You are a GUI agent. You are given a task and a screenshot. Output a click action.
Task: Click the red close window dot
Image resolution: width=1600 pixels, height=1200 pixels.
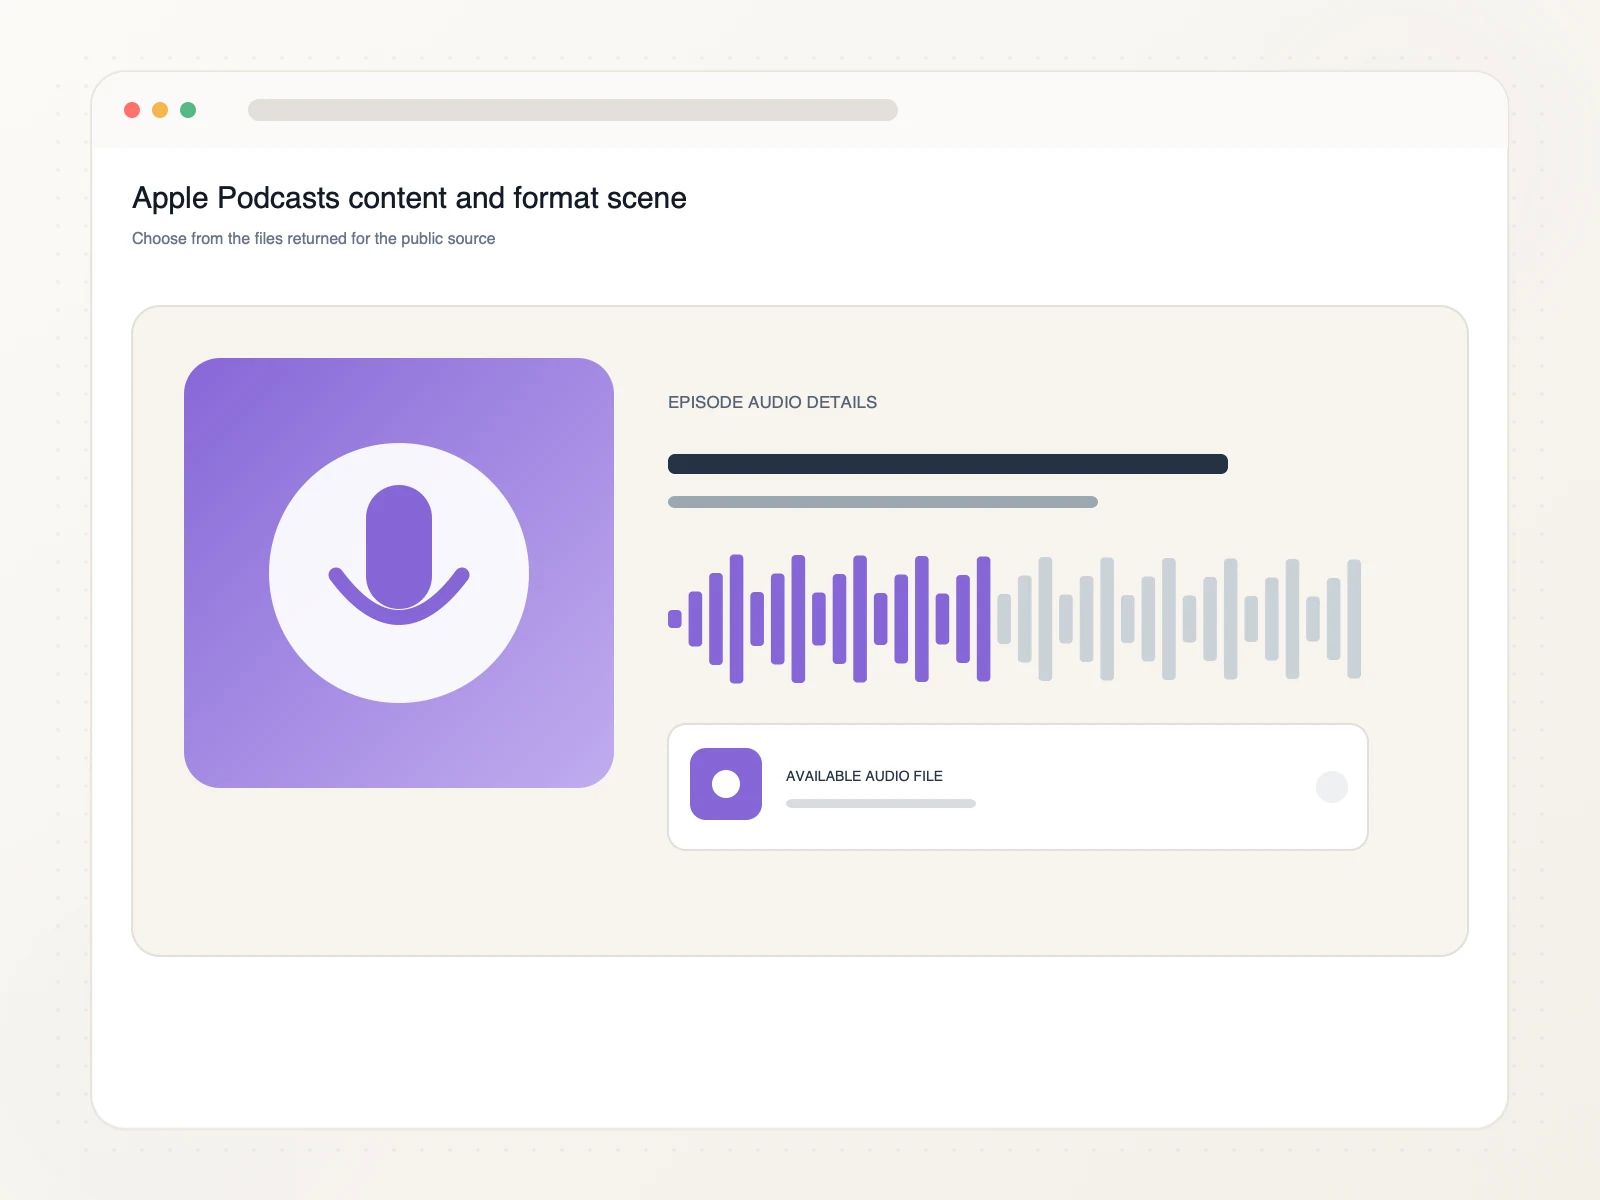click(132, 110)
